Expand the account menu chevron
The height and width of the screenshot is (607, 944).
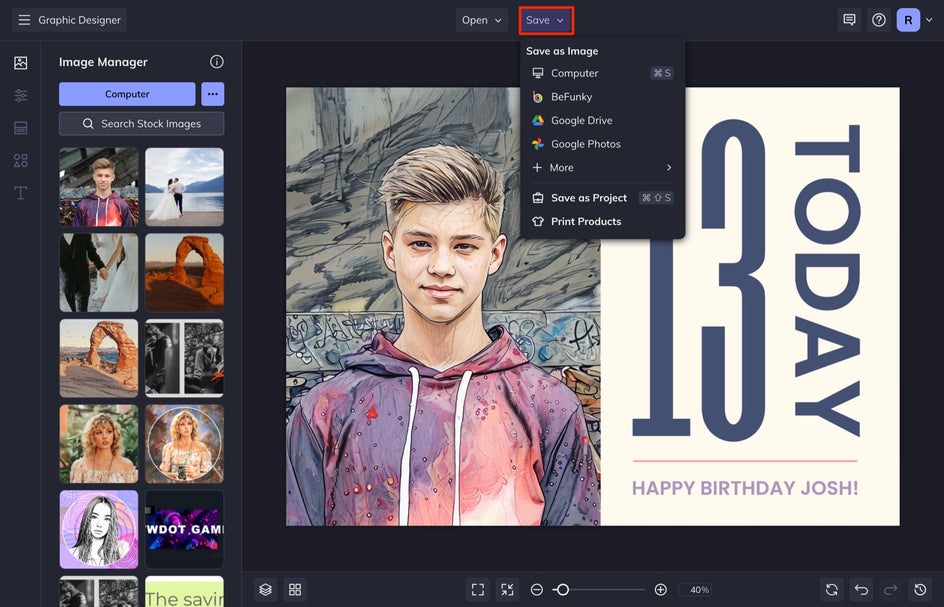[929, 20]
